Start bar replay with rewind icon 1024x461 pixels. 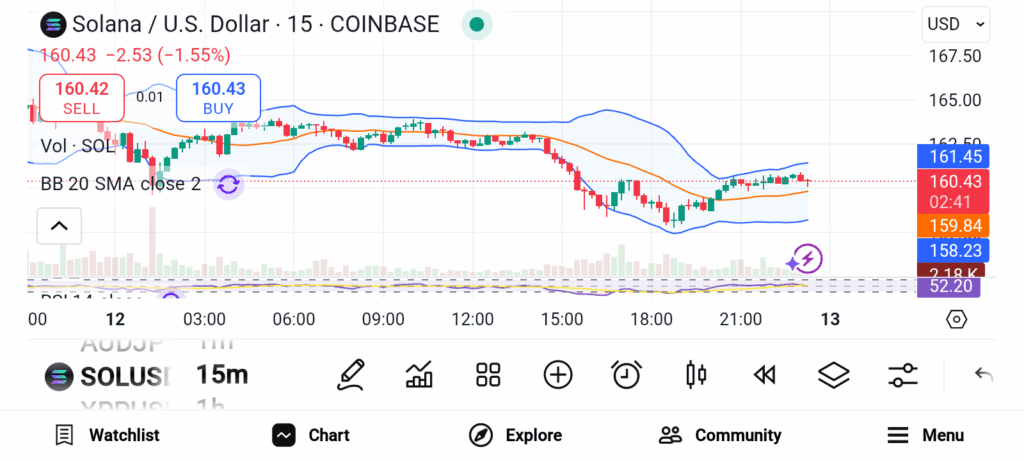(764, 375)
